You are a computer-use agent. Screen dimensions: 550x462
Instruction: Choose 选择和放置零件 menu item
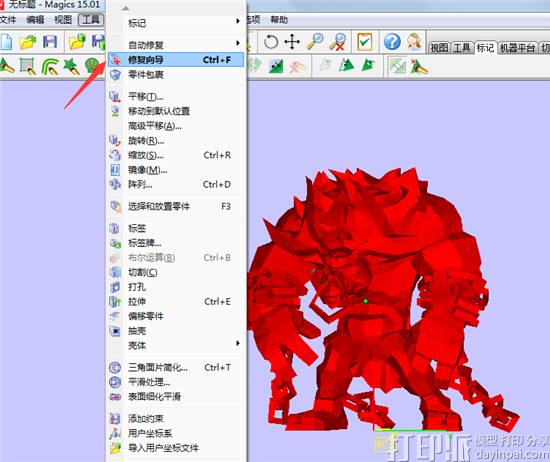(x=175, y=206)
